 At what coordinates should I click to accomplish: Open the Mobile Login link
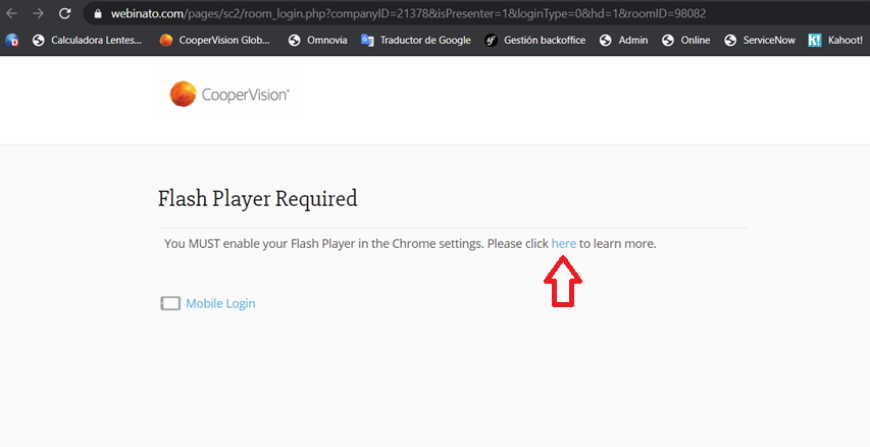point(220,303)
